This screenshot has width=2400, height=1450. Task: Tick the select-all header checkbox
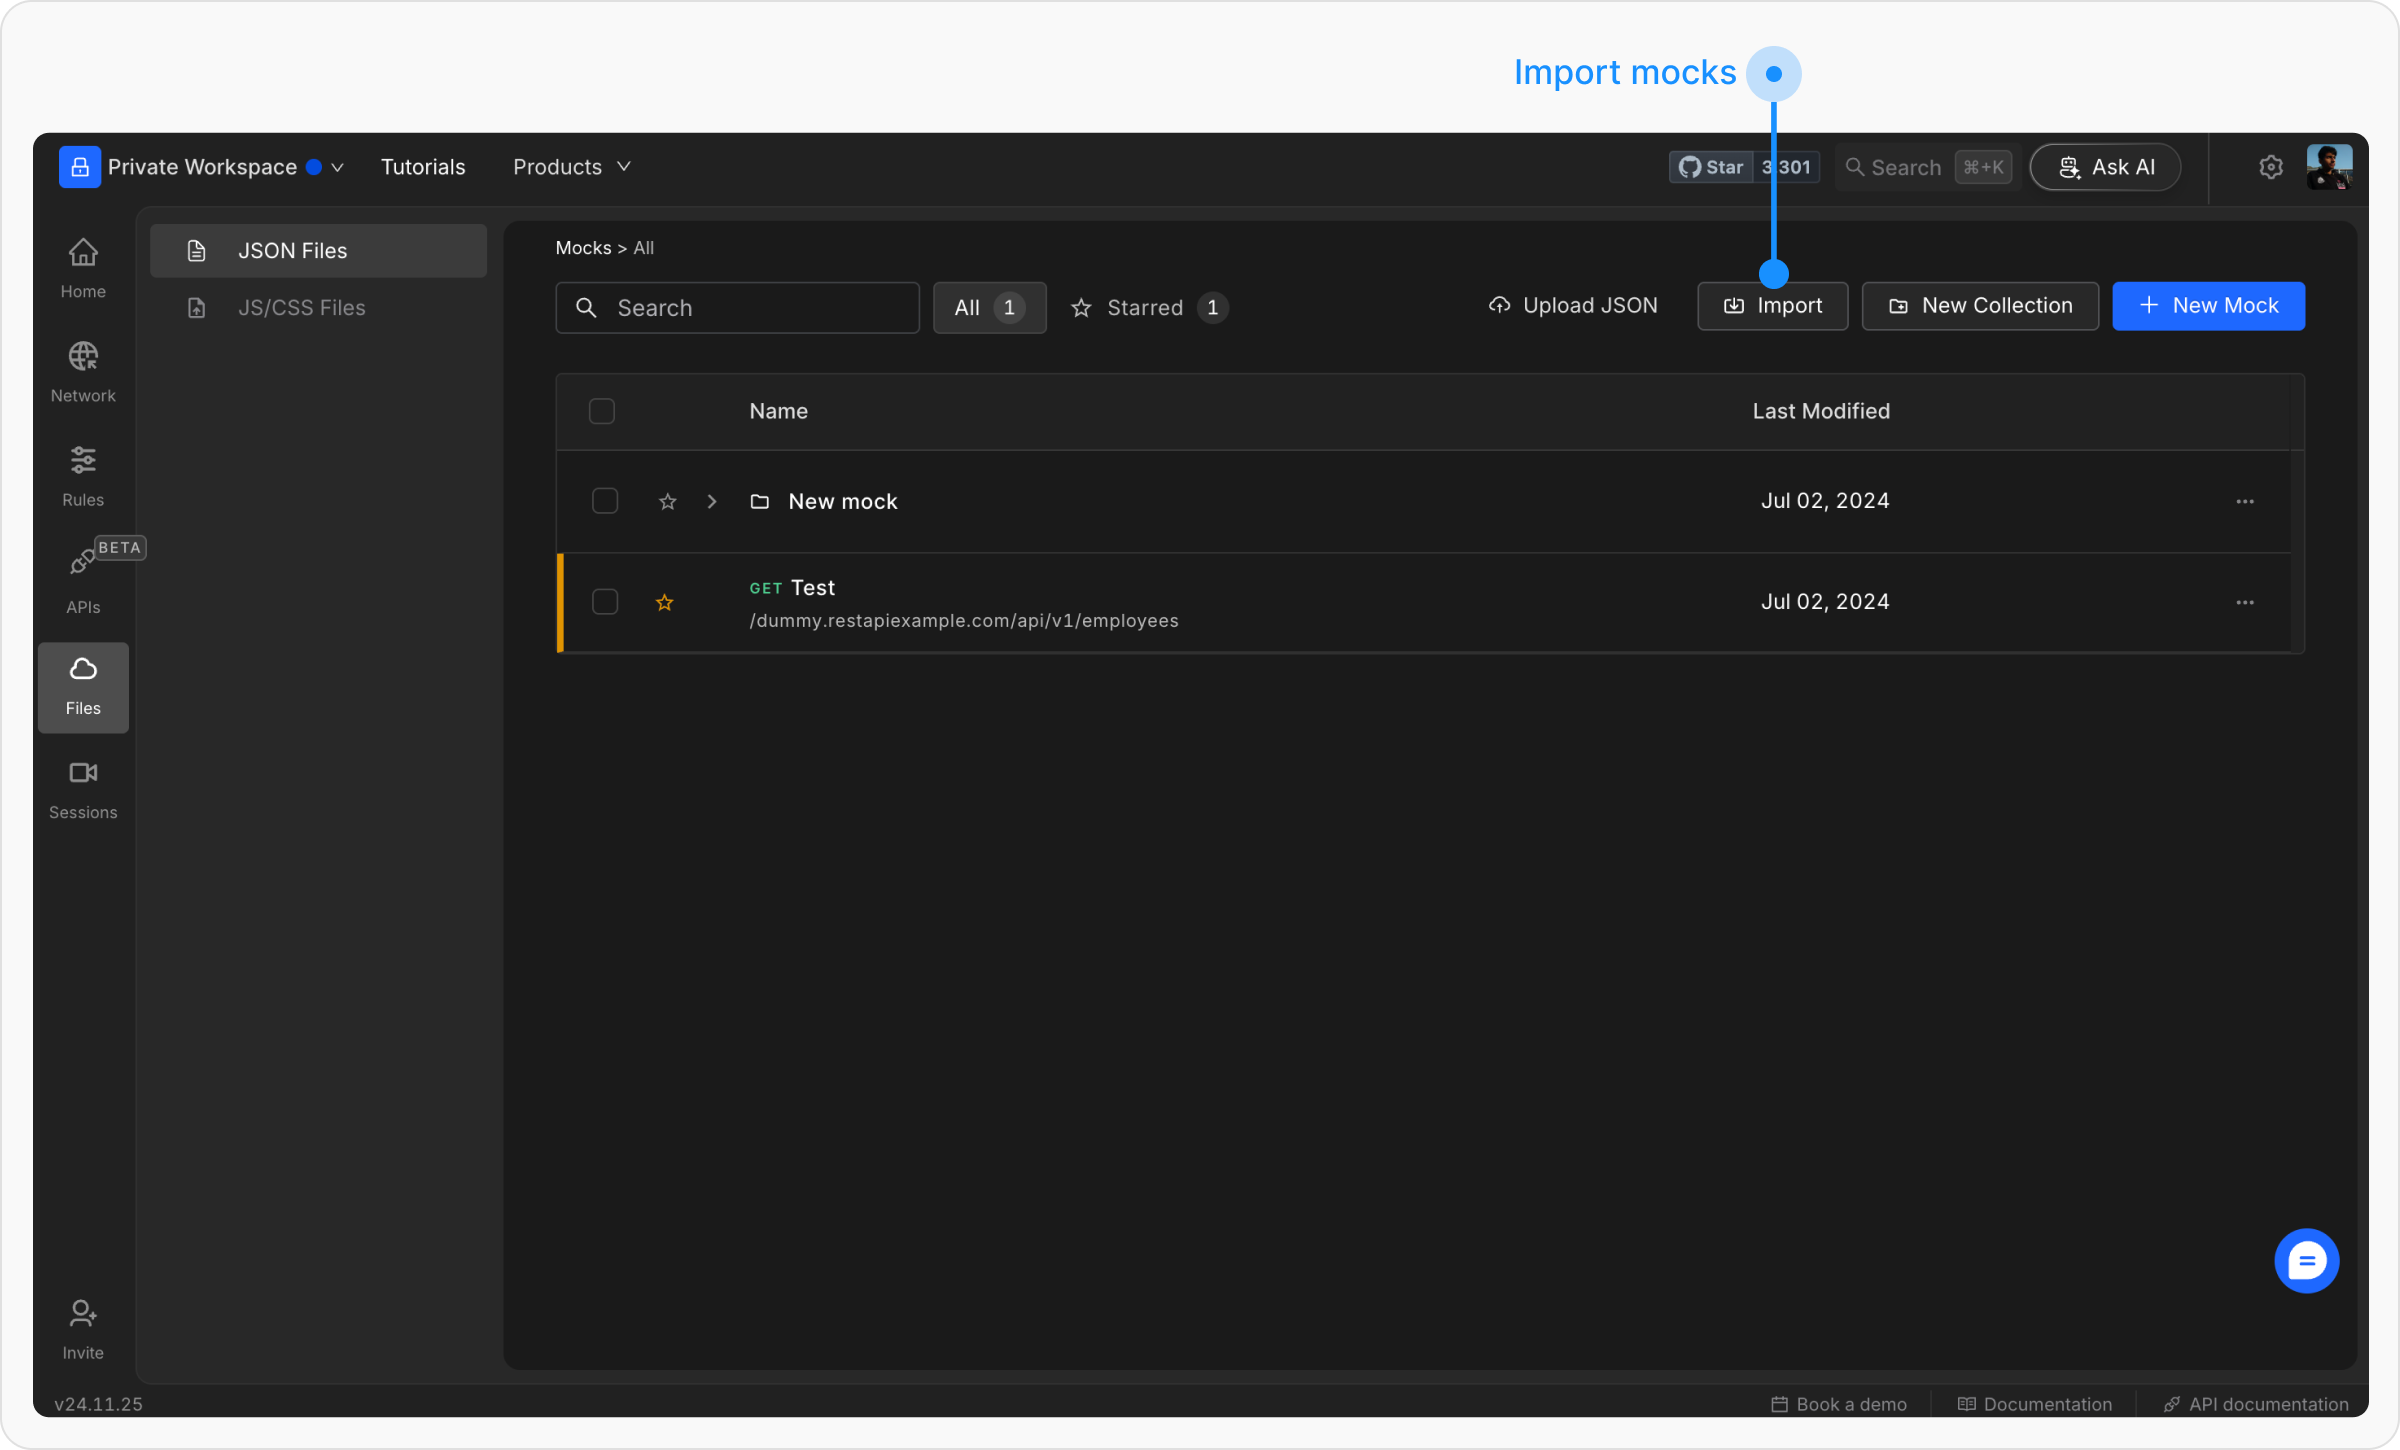click(x=602, y=411)
